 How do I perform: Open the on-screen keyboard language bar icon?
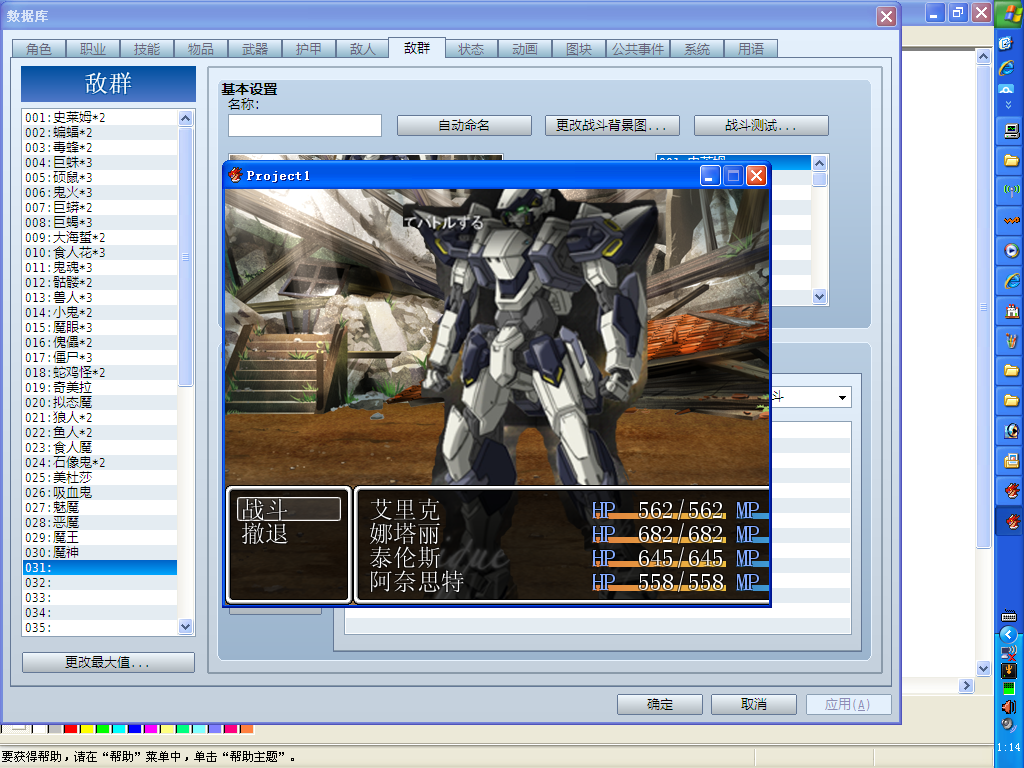(x=1009, y=616)
